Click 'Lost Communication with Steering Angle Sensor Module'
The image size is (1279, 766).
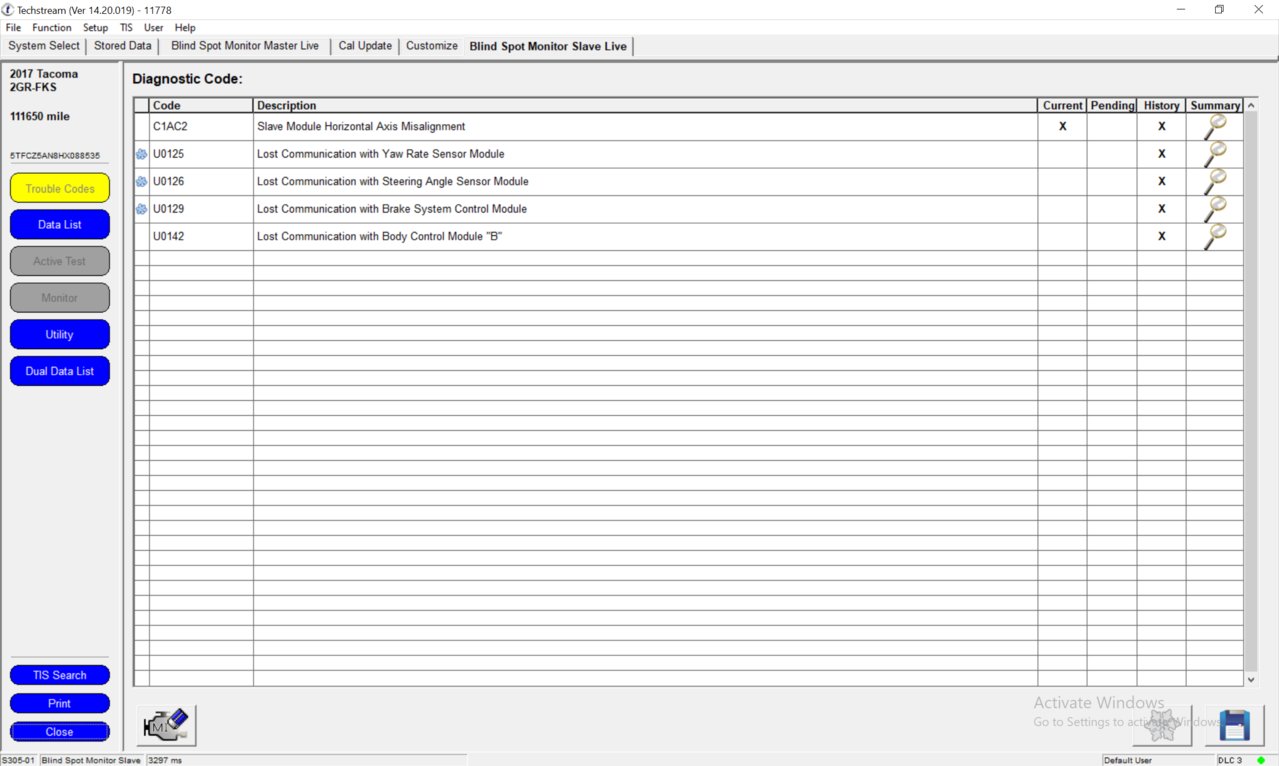coord(393,182)
